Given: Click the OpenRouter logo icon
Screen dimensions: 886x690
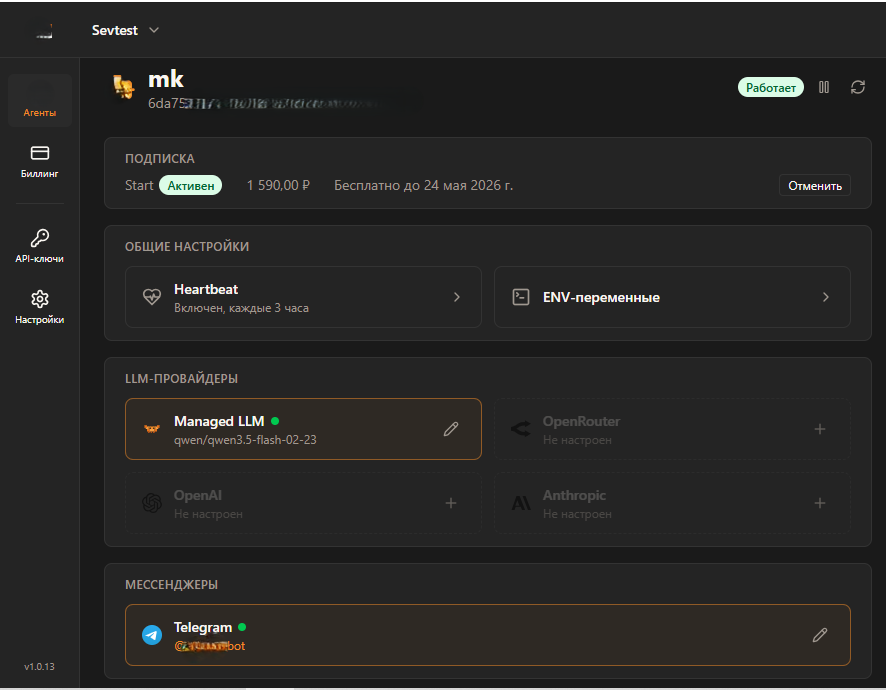Looking at the screenshot, I should [x=521, y=429].
